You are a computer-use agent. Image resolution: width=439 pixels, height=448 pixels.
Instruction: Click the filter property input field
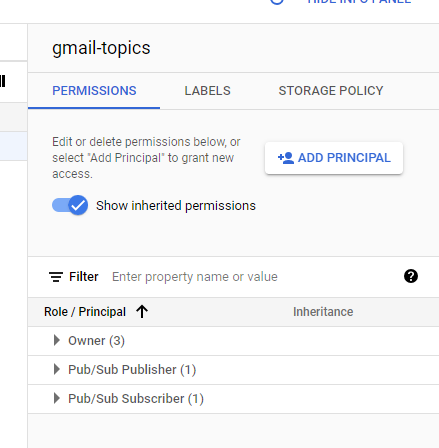pyautogui.click(x=253, y=277)
